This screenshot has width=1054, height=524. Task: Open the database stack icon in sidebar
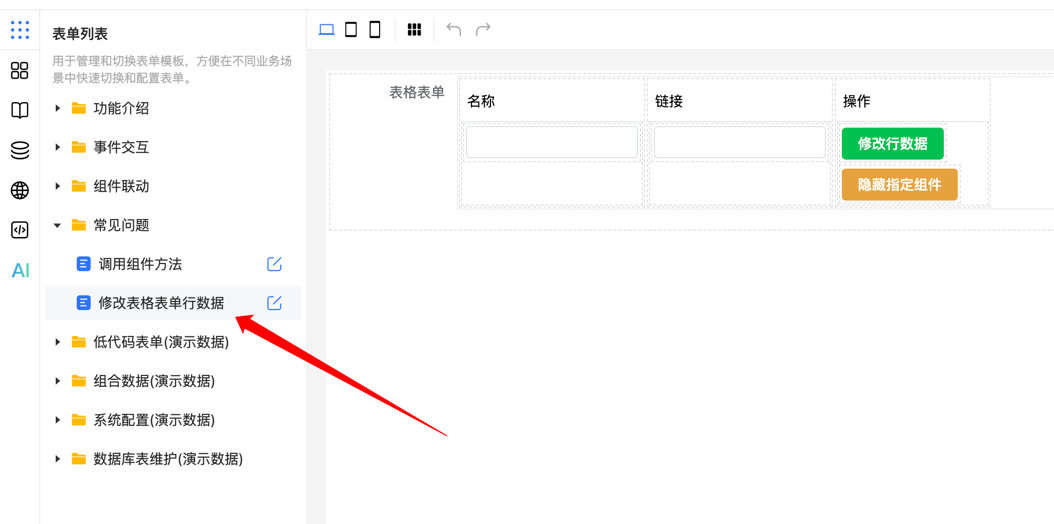coord(20,150)
